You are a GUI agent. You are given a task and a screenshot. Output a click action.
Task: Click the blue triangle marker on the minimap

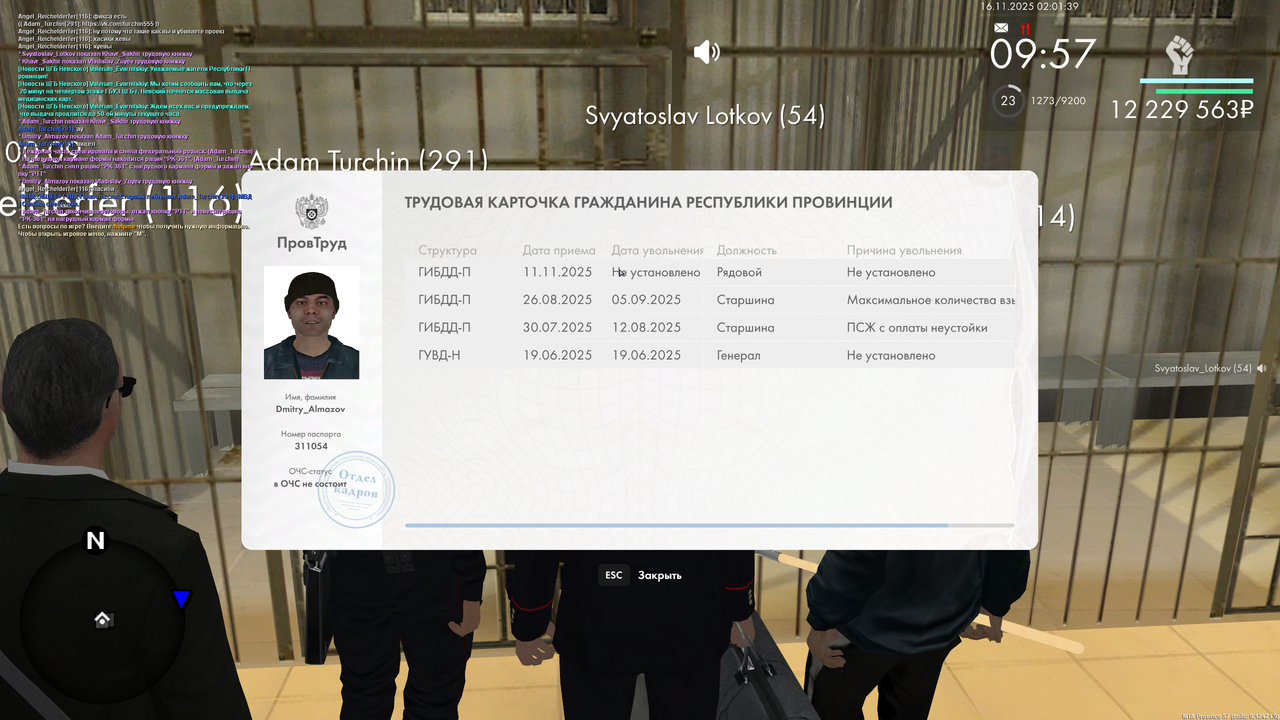click(181, 599)
